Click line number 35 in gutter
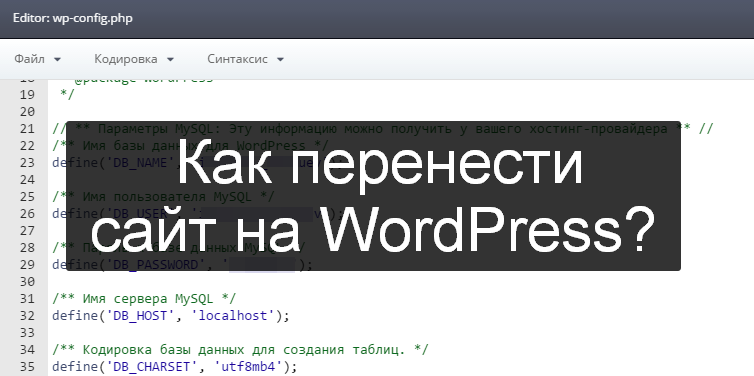Image resolution: width=754 pixels, height=376 pixels. click(27, 366)
